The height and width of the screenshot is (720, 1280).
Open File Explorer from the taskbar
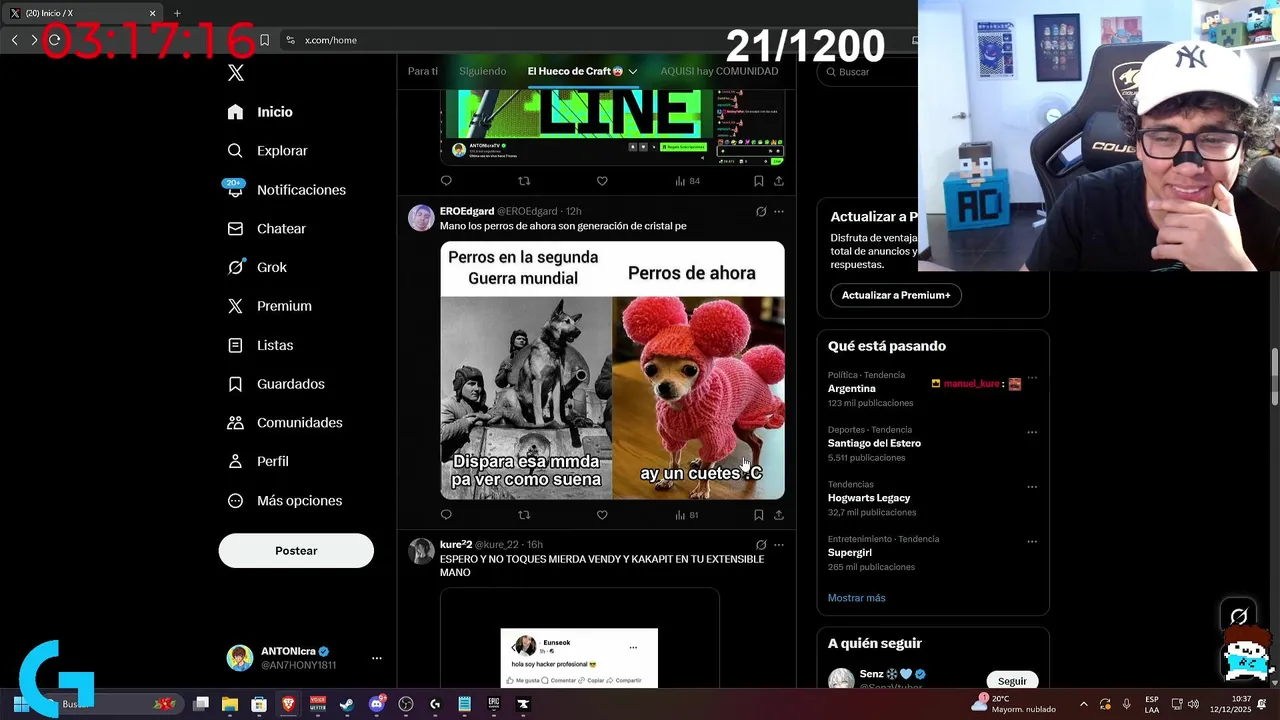point(230,704)
